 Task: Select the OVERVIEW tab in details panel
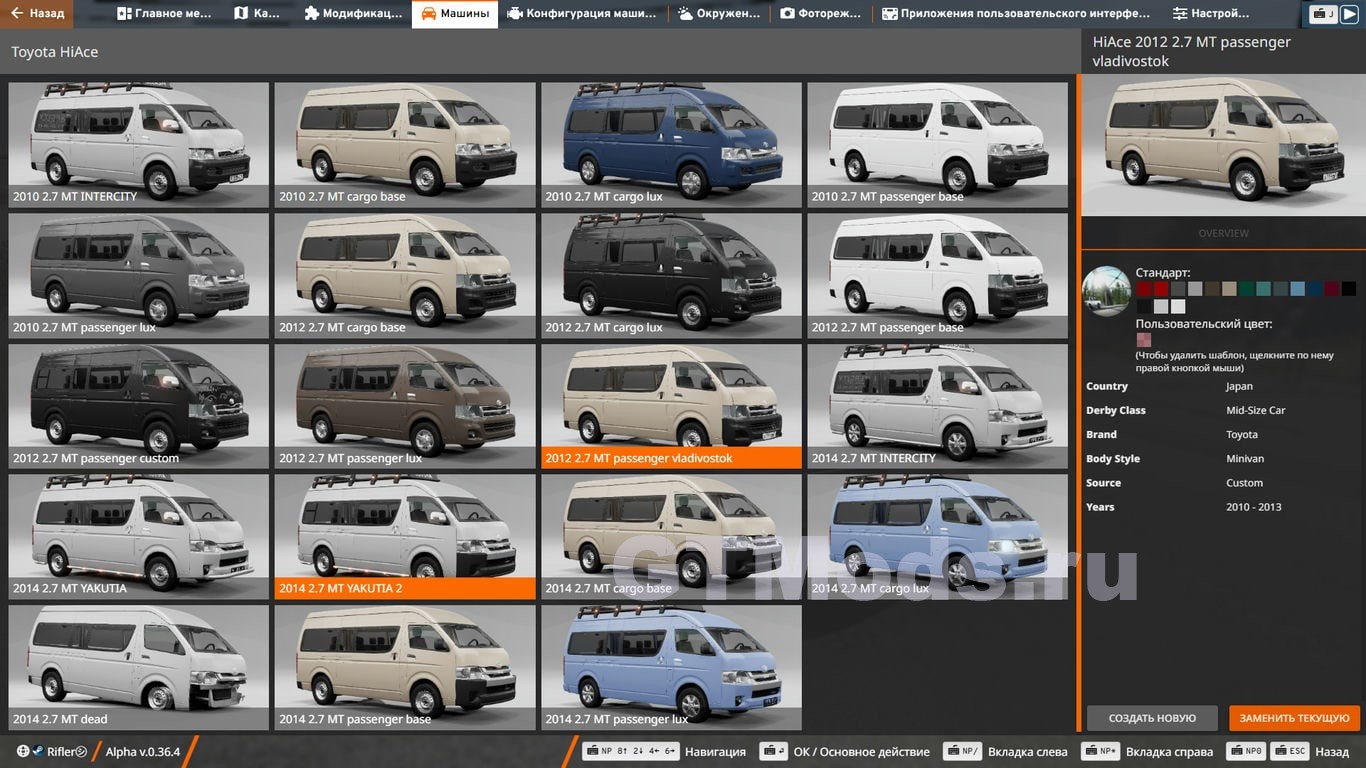point(1223,233)
